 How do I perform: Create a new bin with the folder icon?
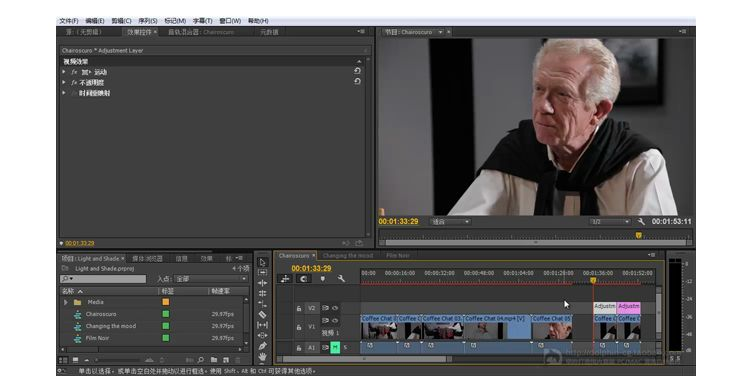click(x=214, y=360)
